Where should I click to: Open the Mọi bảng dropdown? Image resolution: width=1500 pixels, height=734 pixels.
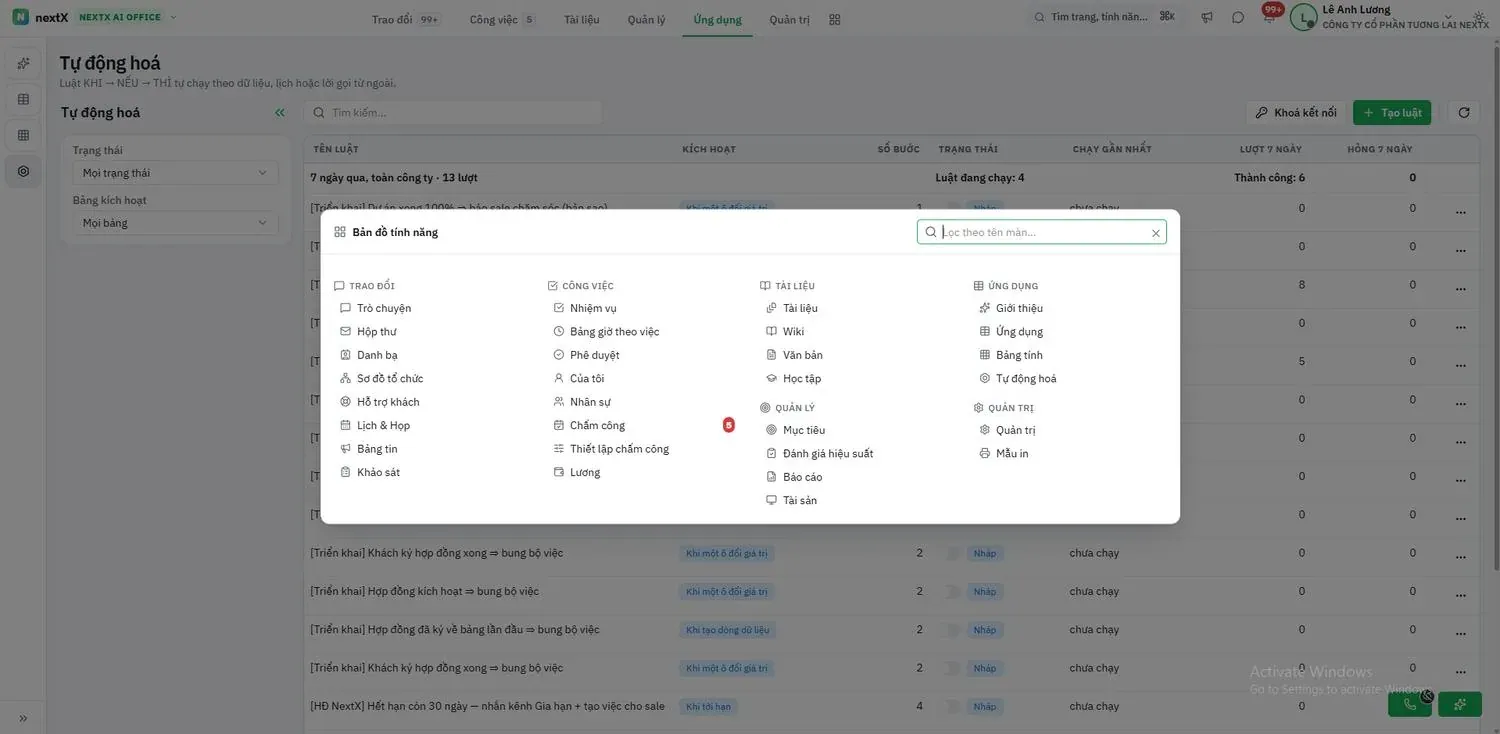point(175,223)
